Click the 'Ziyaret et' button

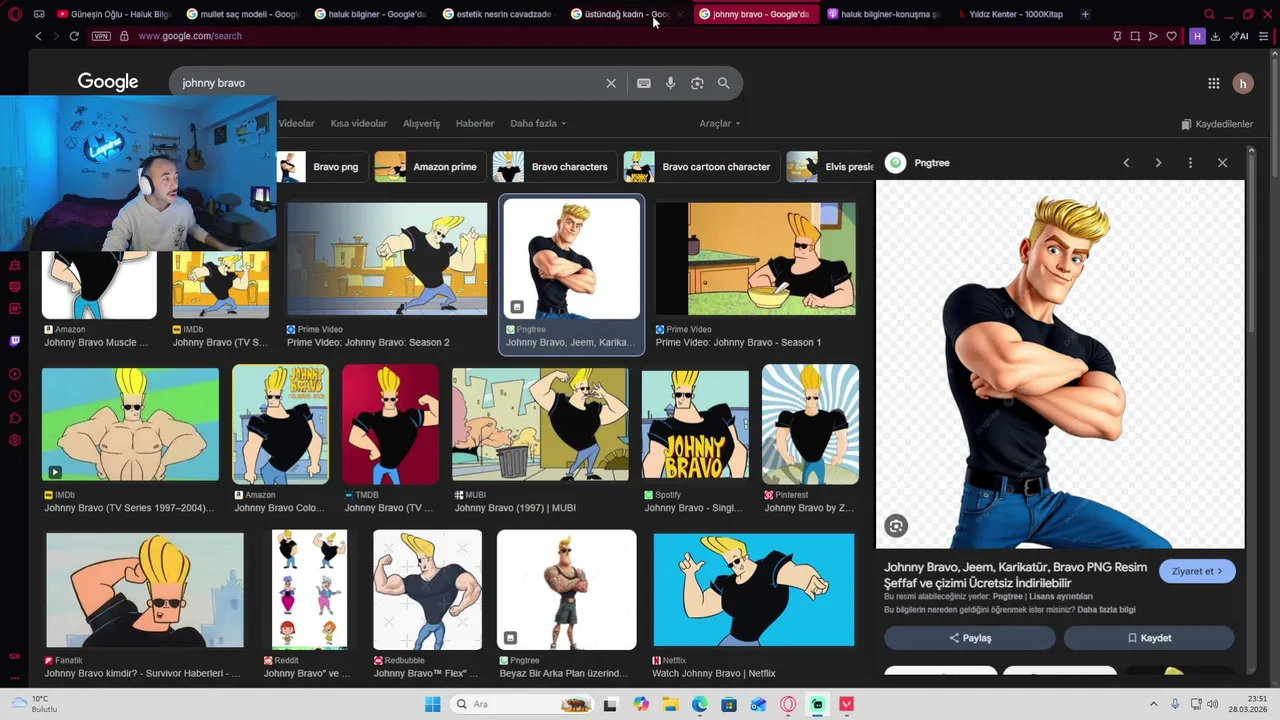(1197, 571)
